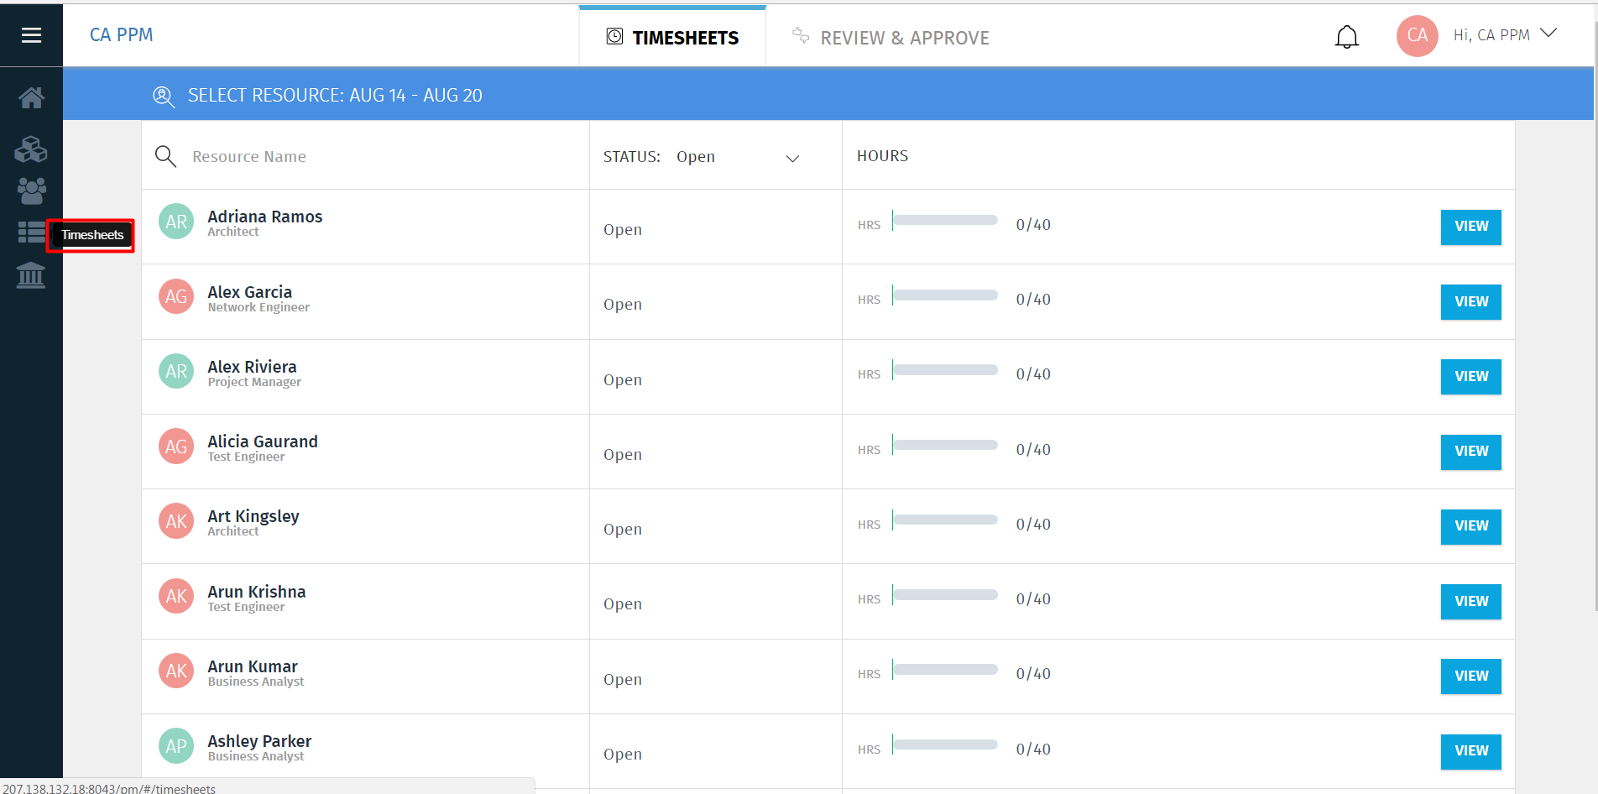Select the name Alex Riviera
The width and height of the screenshot is (1598, 794).
pos(252,367)
